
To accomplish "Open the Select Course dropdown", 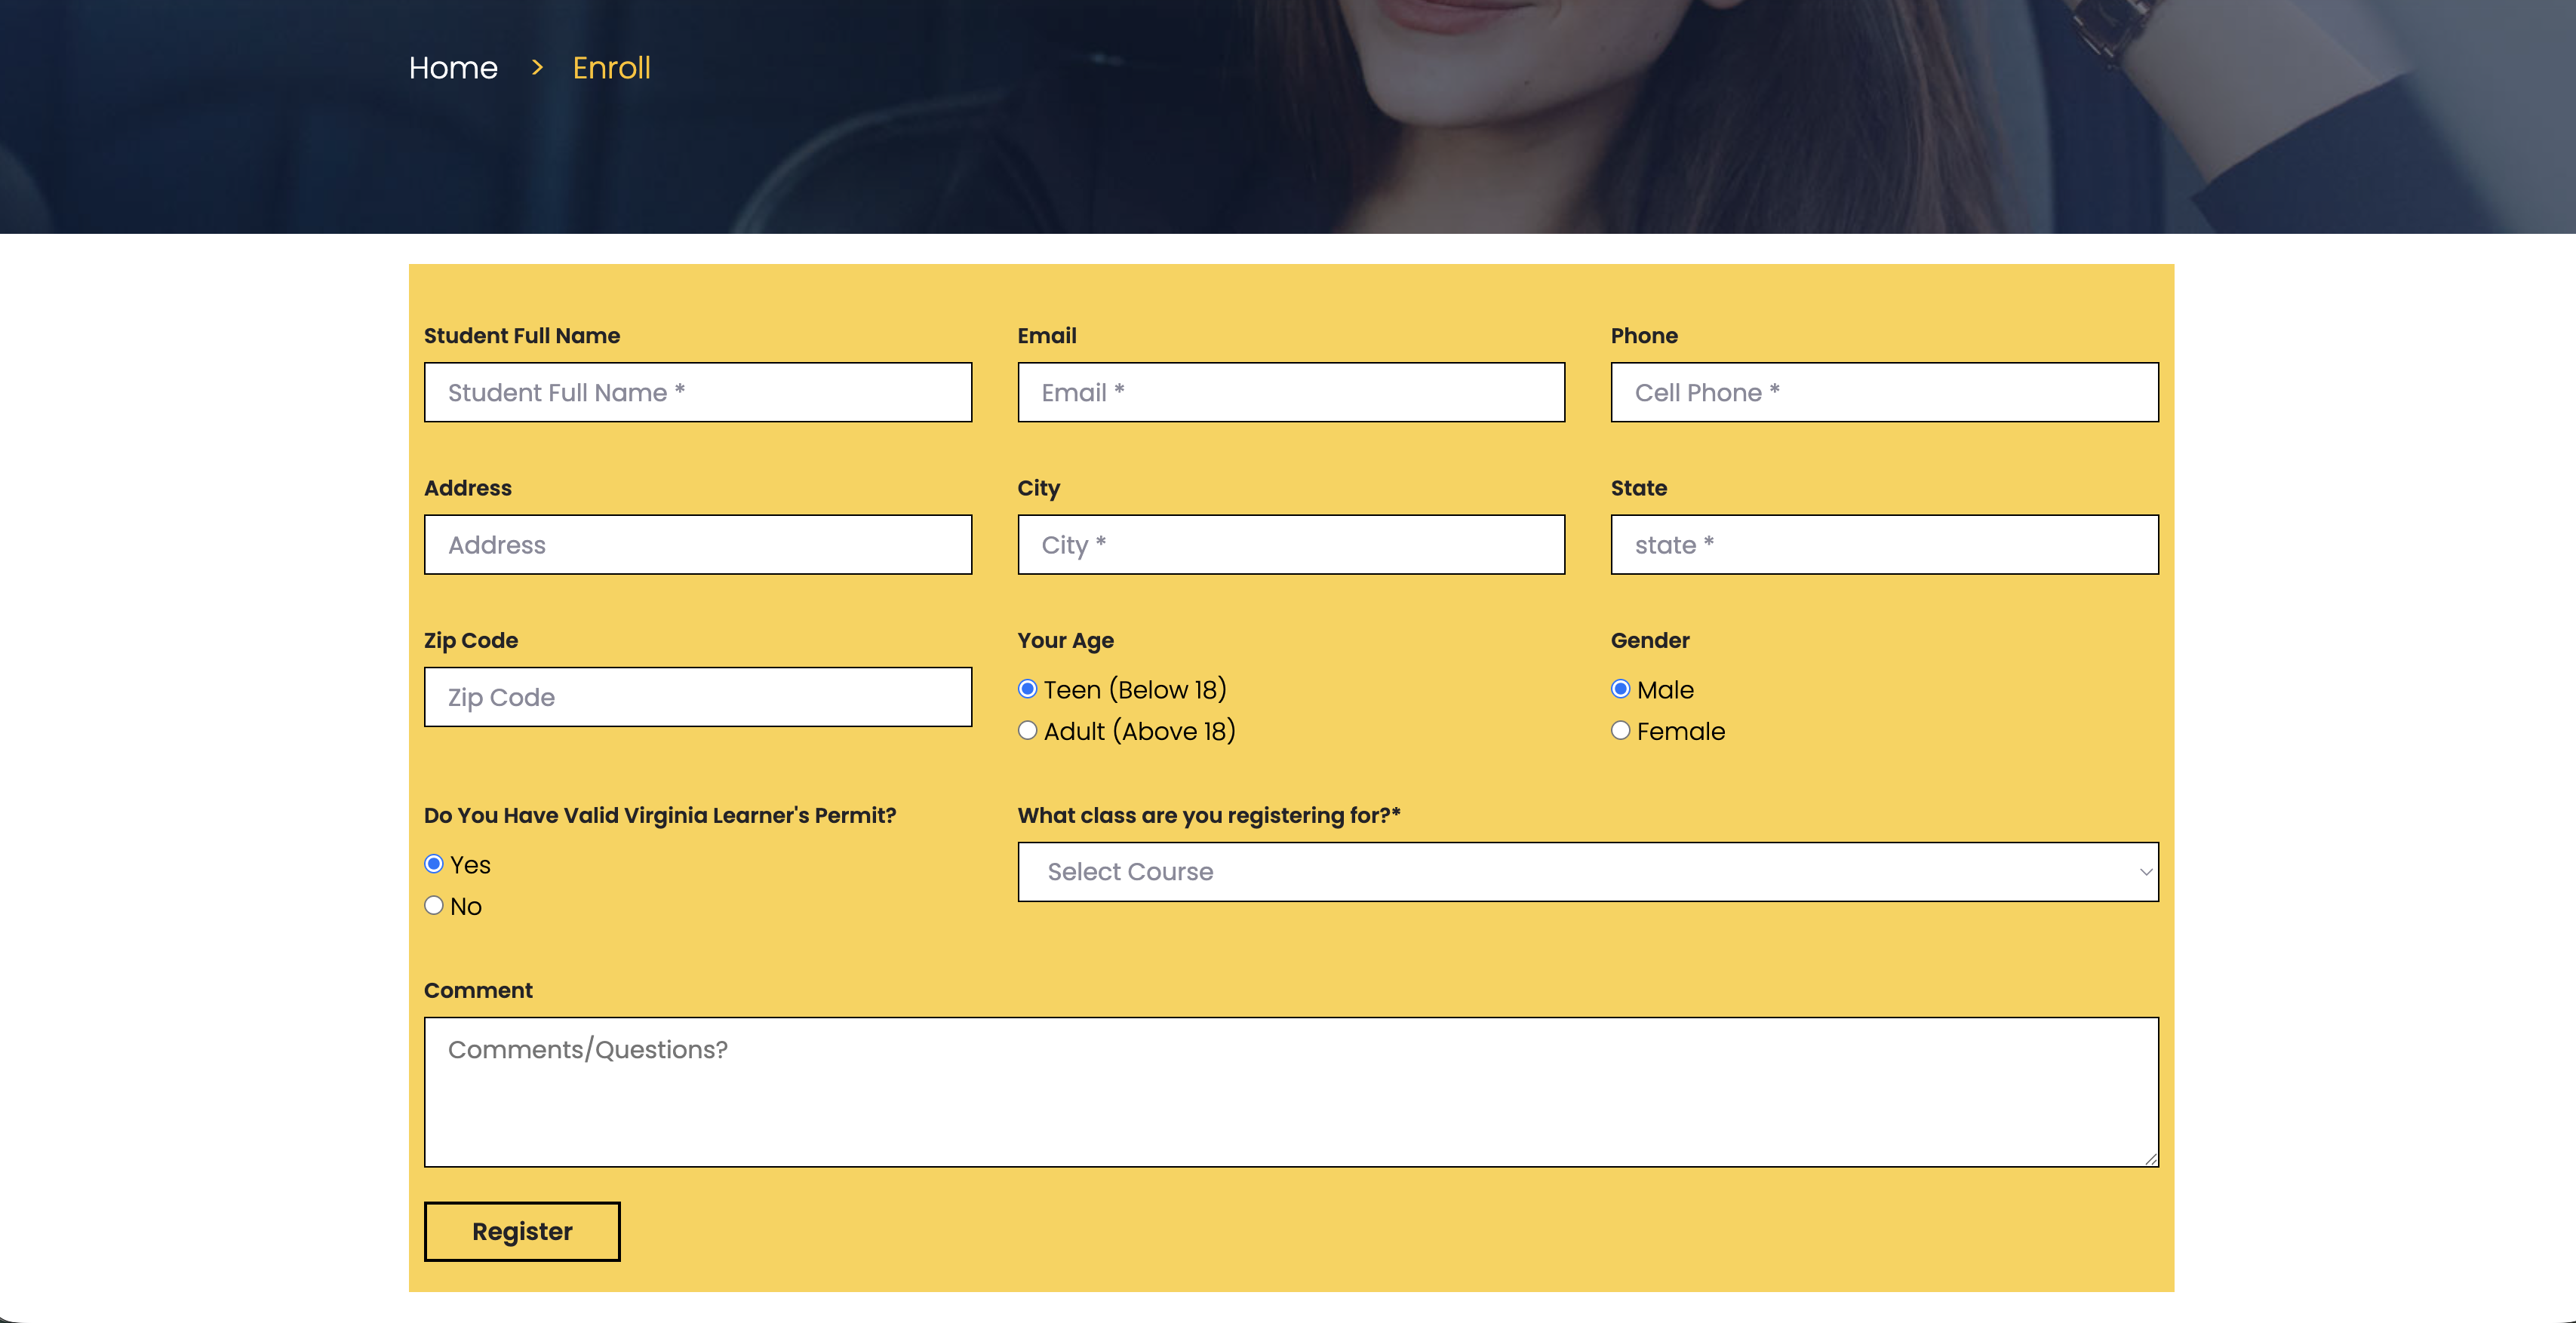I will [1588, 872].
